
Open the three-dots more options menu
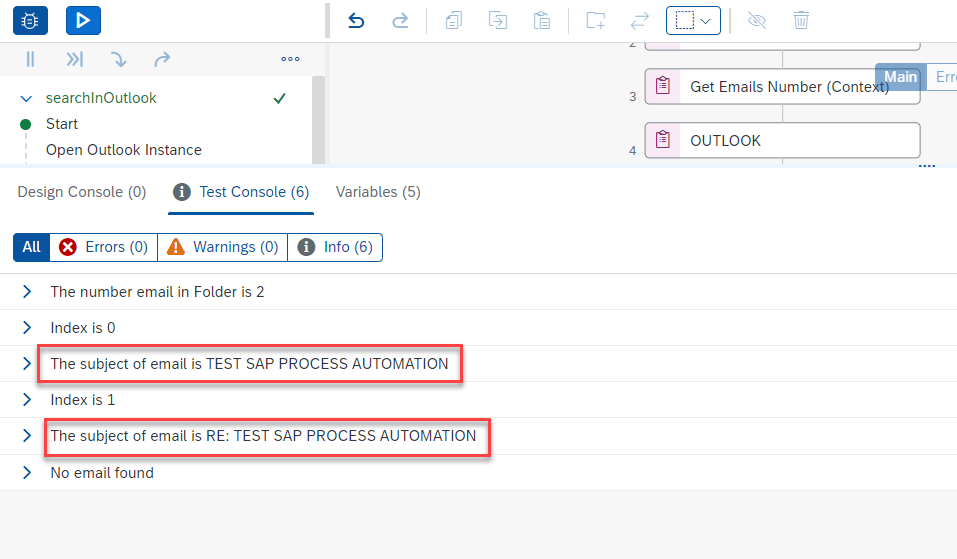pyautogui.click(x=290, y=60)
